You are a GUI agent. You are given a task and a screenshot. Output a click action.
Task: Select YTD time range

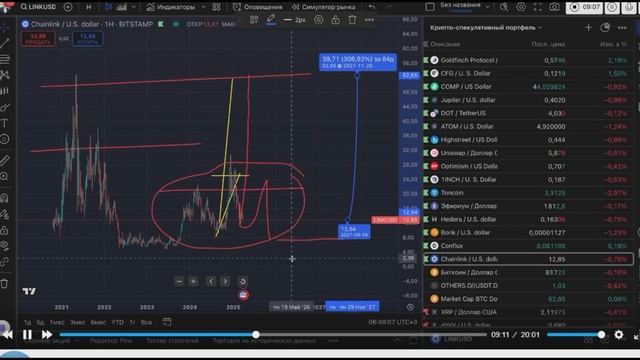coord(118,322)
